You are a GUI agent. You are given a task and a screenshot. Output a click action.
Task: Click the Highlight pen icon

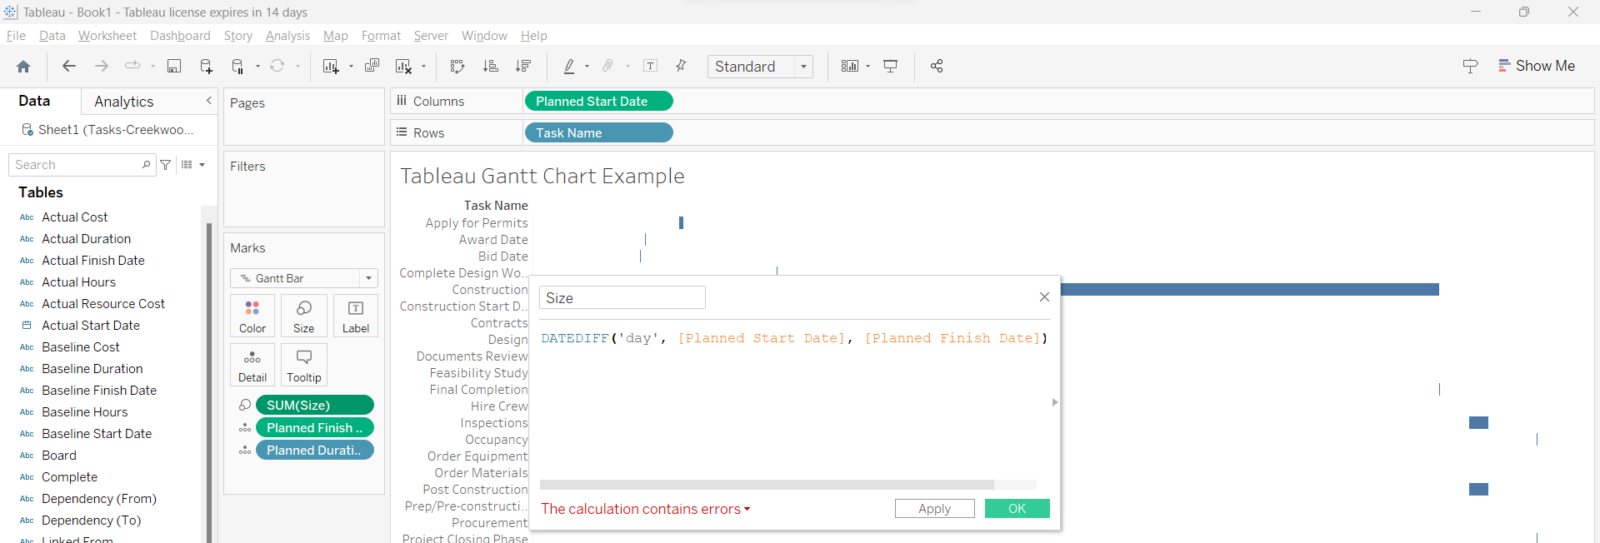pyautogui.click(x=569, y=66)
